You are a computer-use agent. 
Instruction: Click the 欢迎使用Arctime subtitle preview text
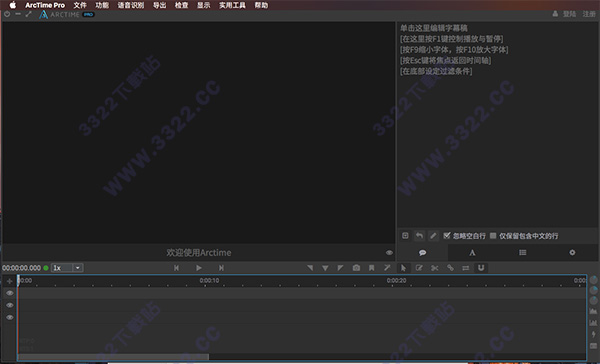click(x=199, y=253)
